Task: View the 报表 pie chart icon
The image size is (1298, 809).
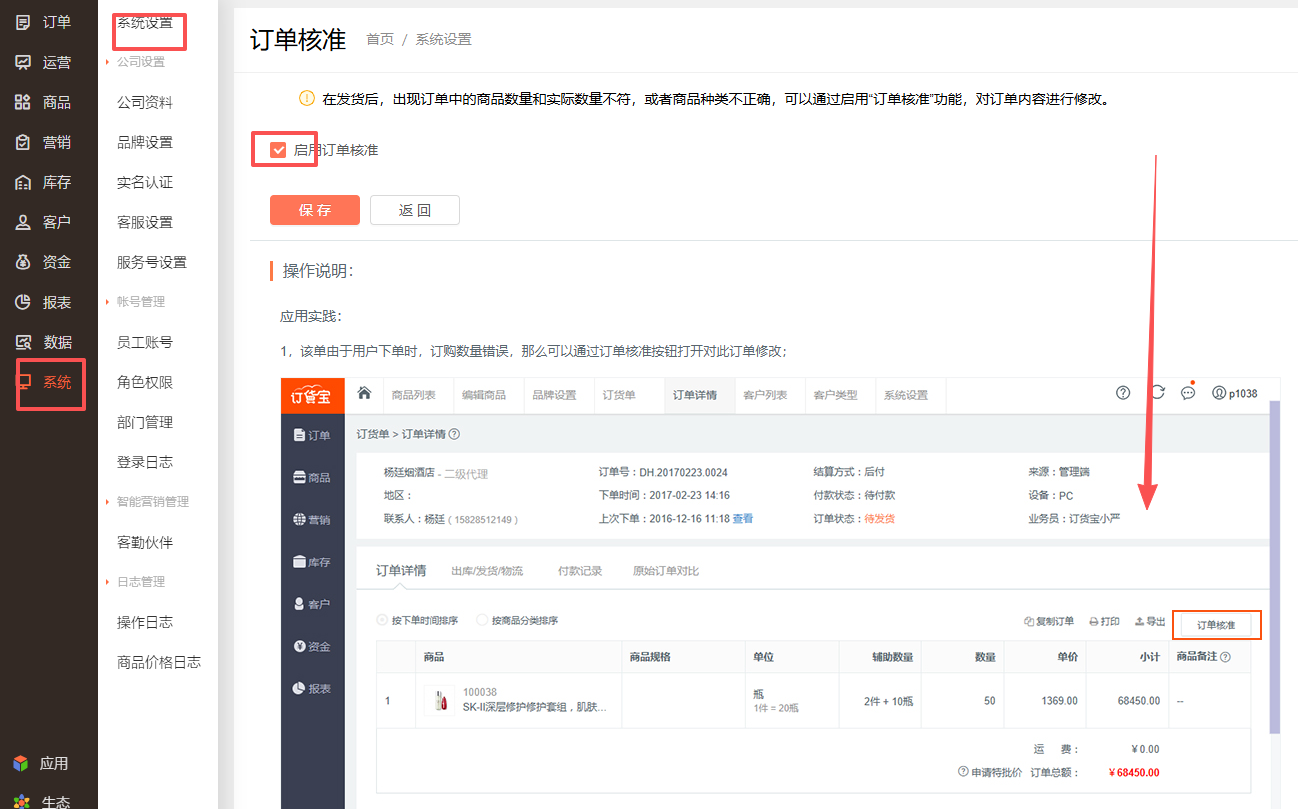Action: click(23, 302)
